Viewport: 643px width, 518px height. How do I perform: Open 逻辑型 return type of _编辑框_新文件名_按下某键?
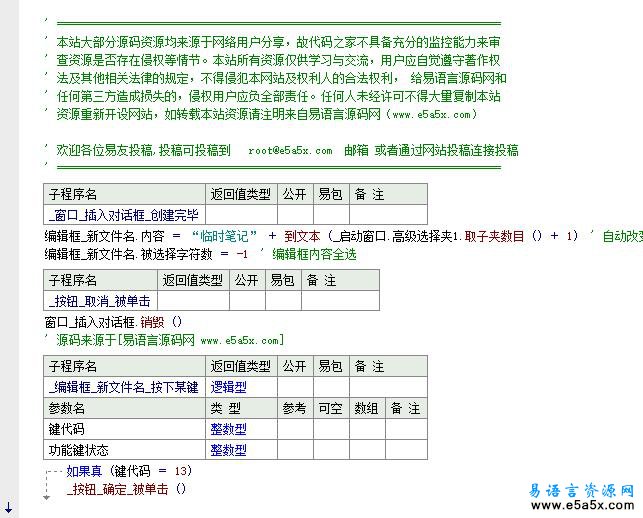228,387
